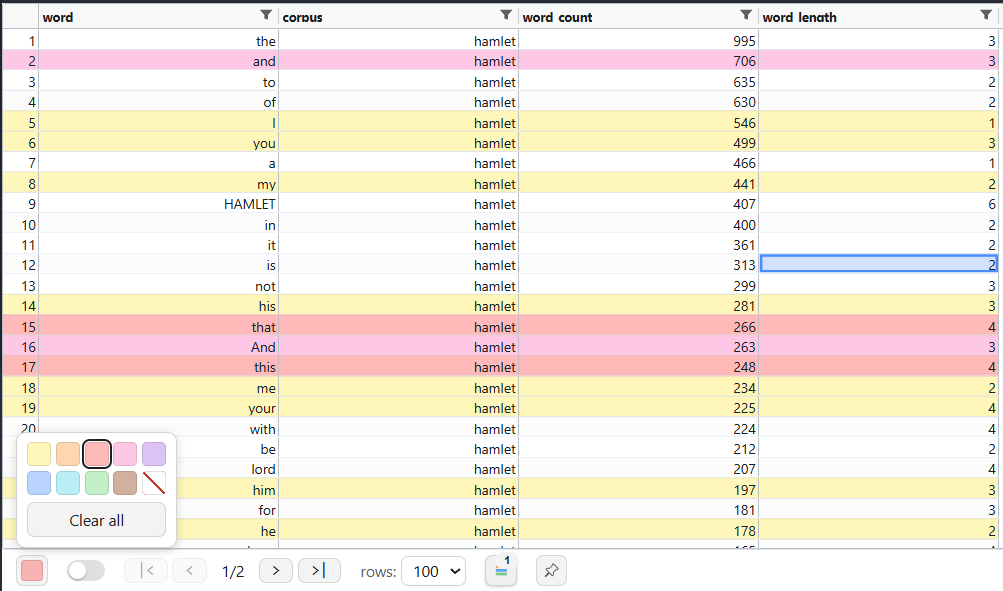Select row number 17
This screenshot has width=1003, height=591.
pyautogui.click(x=20, y=367)
